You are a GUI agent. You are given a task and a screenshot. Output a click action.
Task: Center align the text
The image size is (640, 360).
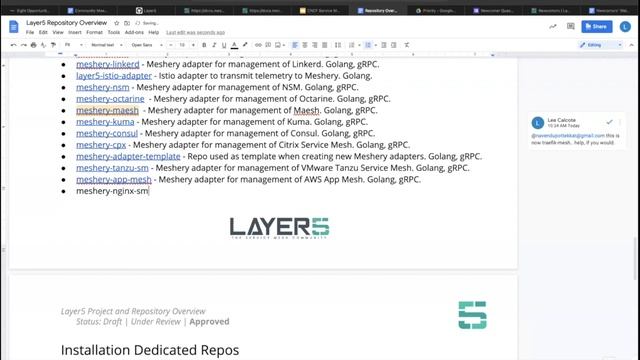305,45
